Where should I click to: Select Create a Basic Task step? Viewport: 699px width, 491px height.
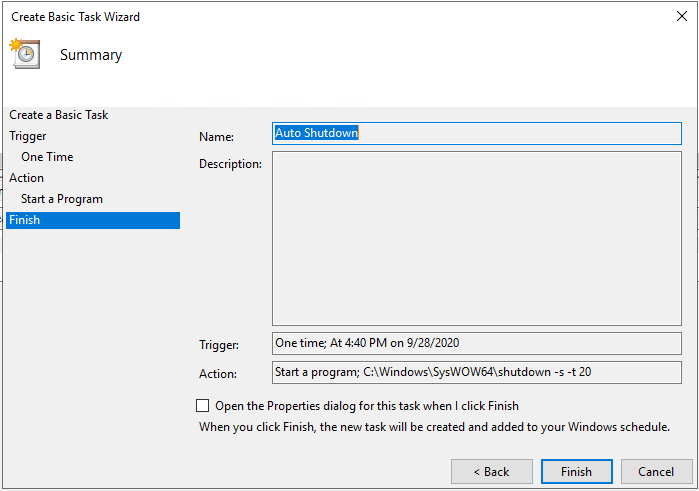coord(58,115)
